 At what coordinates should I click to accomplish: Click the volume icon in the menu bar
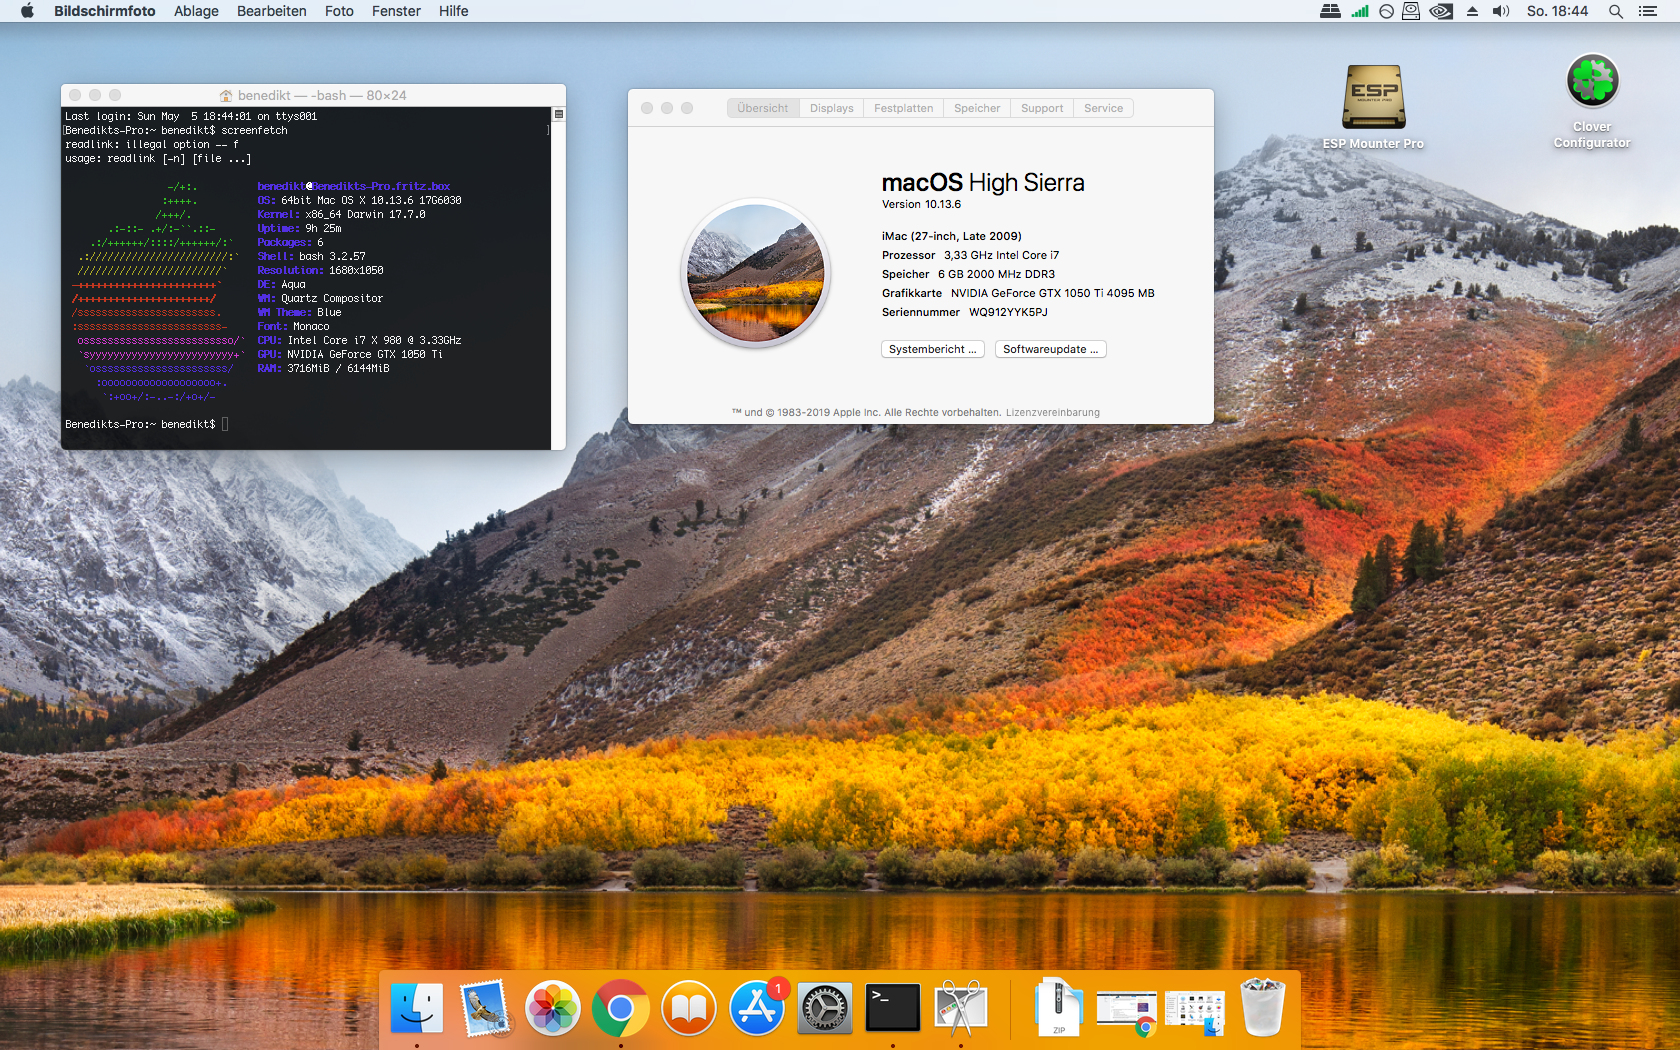pyautogui.click(x=1500, y=11)
